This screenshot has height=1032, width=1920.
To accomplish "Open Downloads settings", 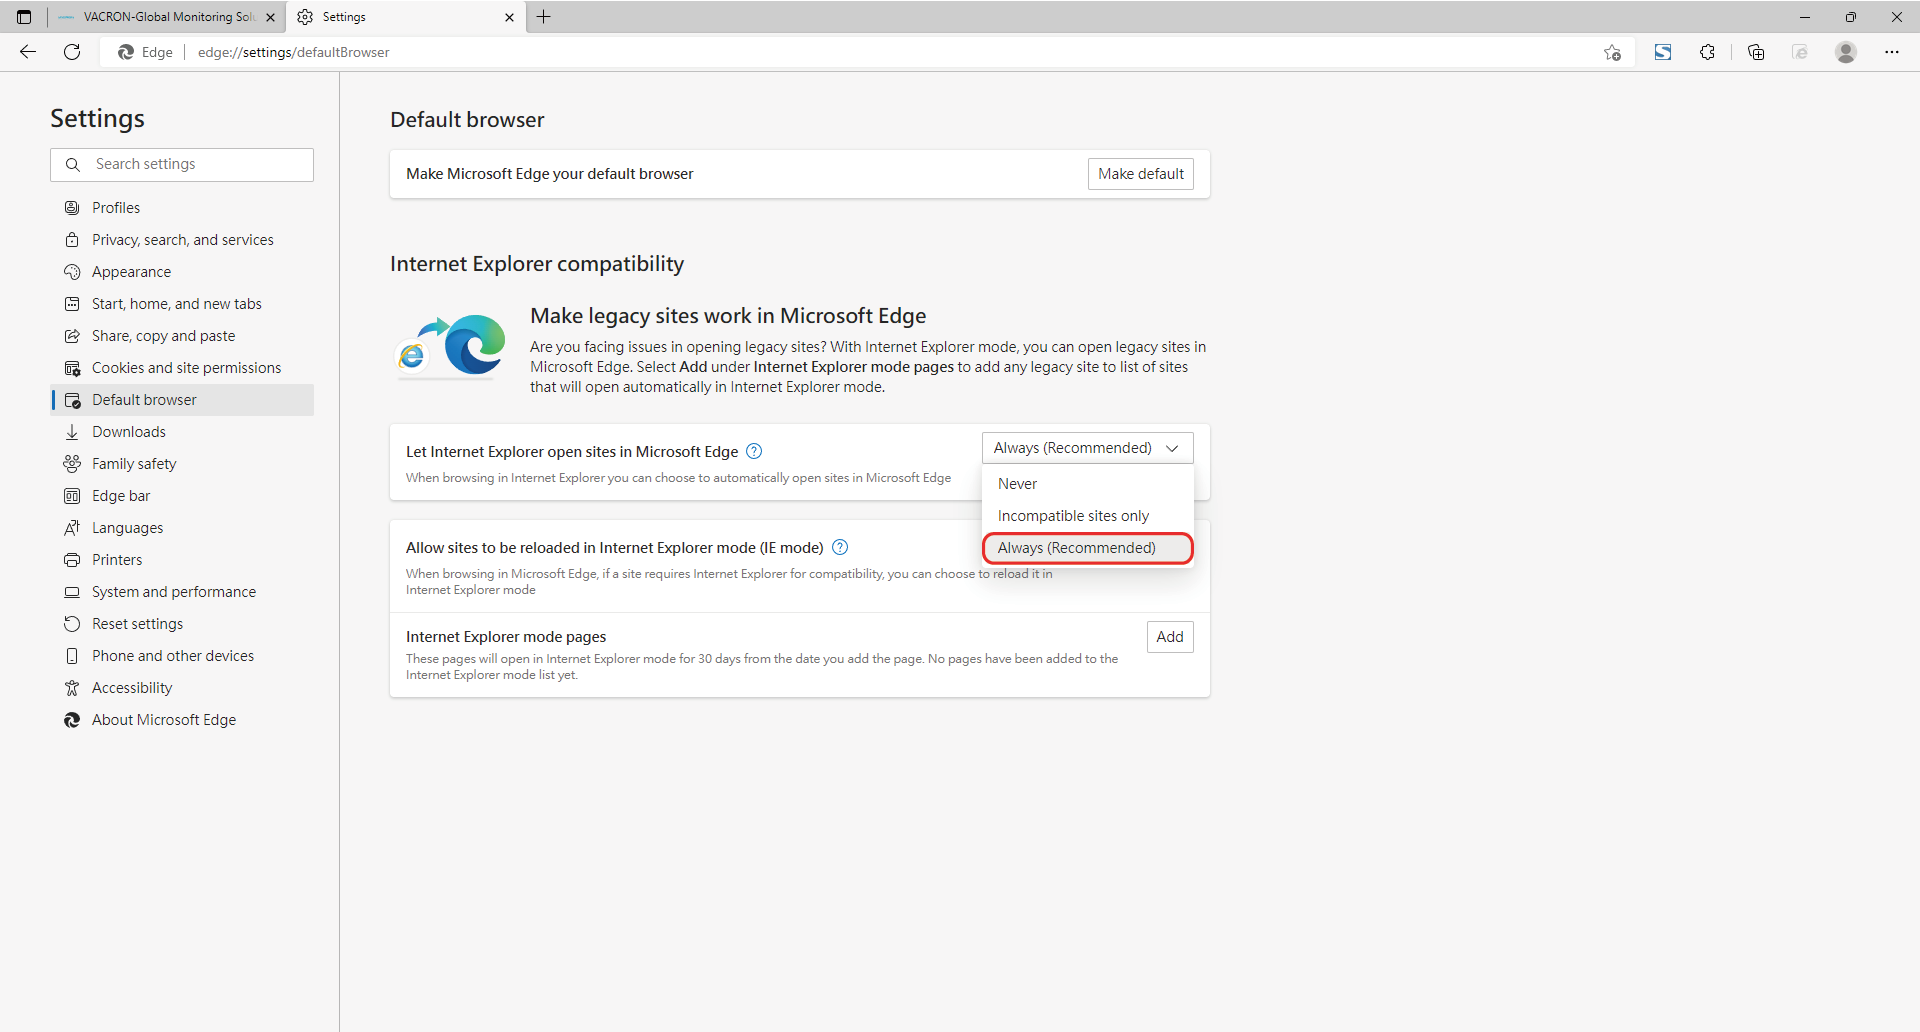I will (182, 432).
